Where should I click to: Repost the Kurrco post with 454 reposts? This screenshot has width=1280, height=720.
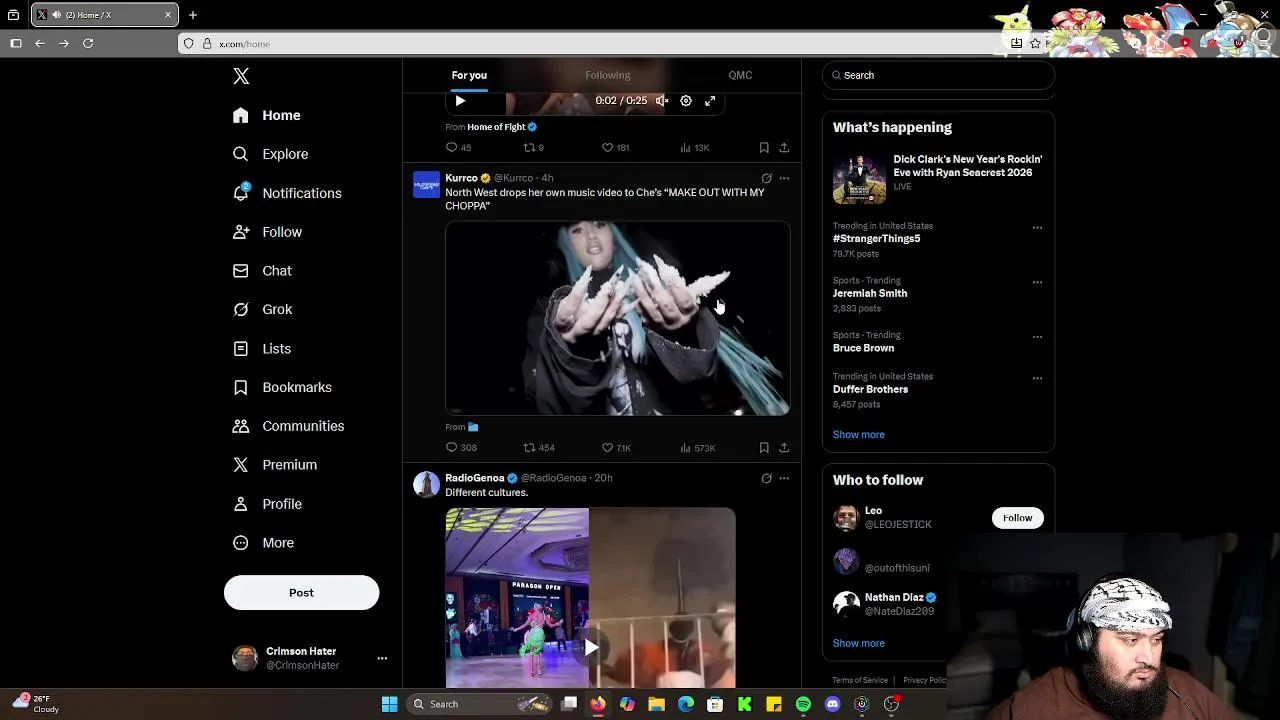point(539,448)
